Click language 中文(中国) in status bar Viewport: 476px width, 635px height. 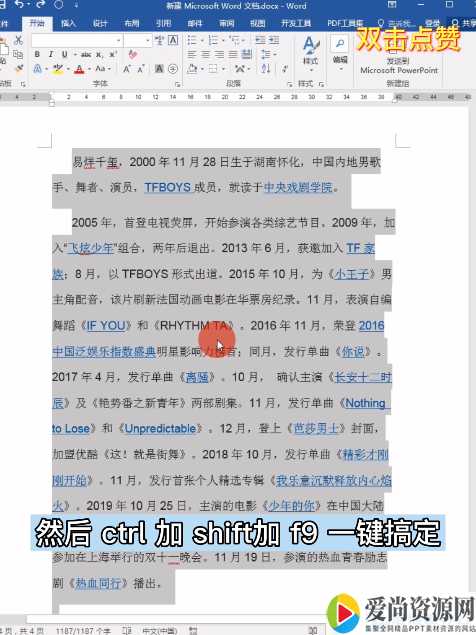[x=159, y=631]
